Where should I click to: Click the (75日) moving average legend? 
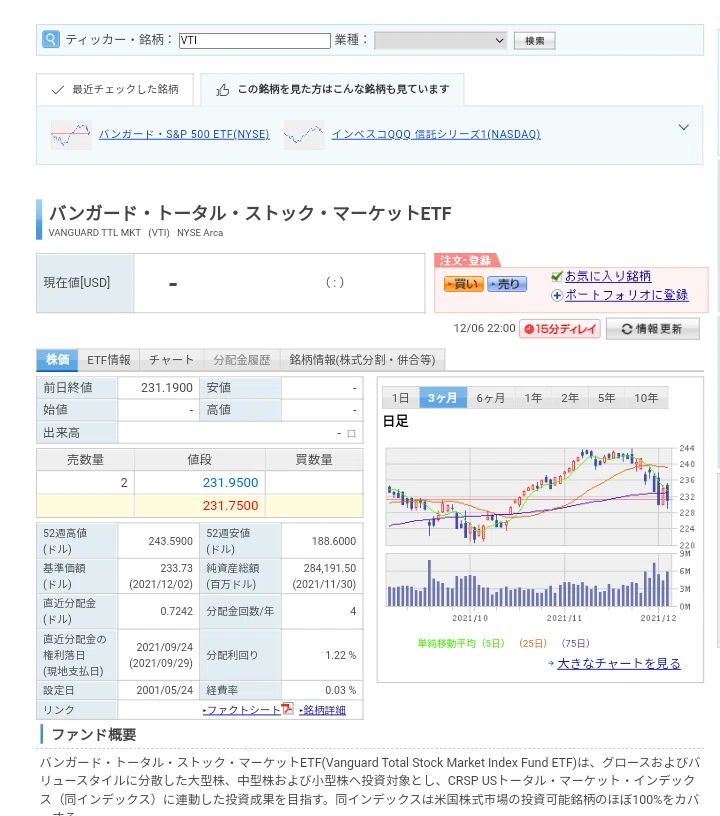tap(575, 644)
